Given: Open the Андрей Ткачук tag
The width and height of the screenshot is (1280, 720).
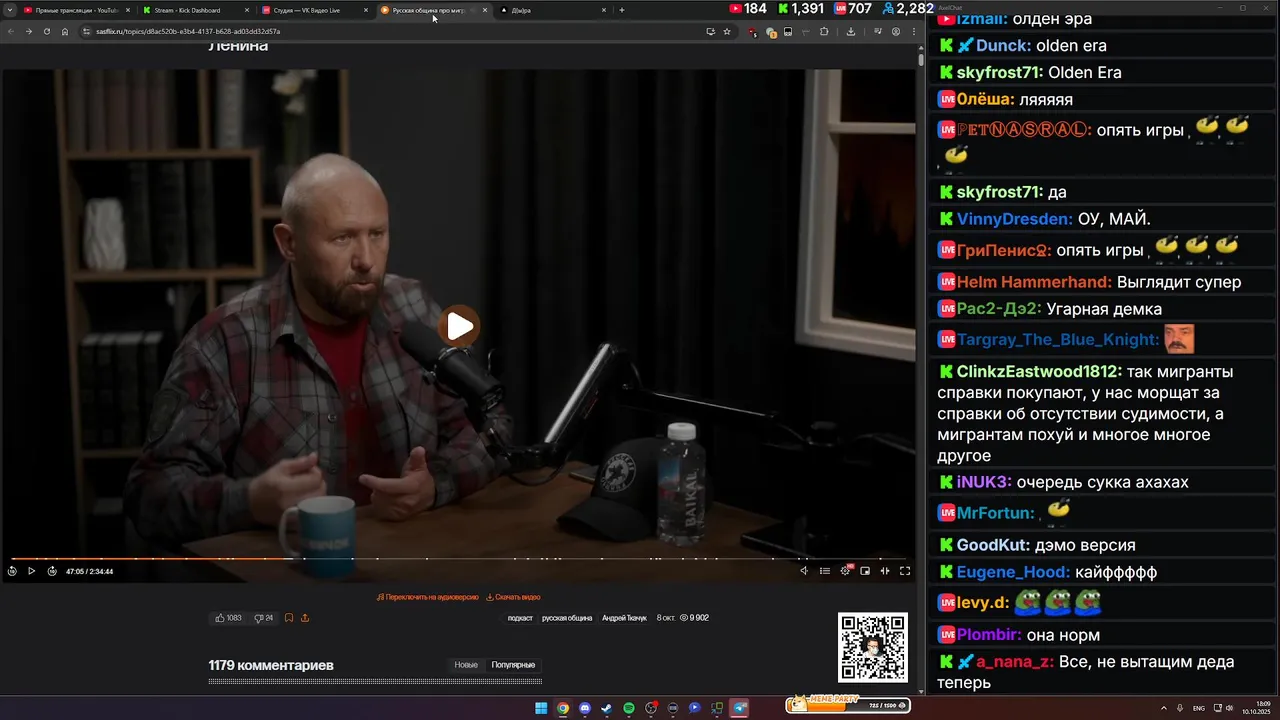Looking at the screenshot, I should pyautogui.click(x=624, y=618).
